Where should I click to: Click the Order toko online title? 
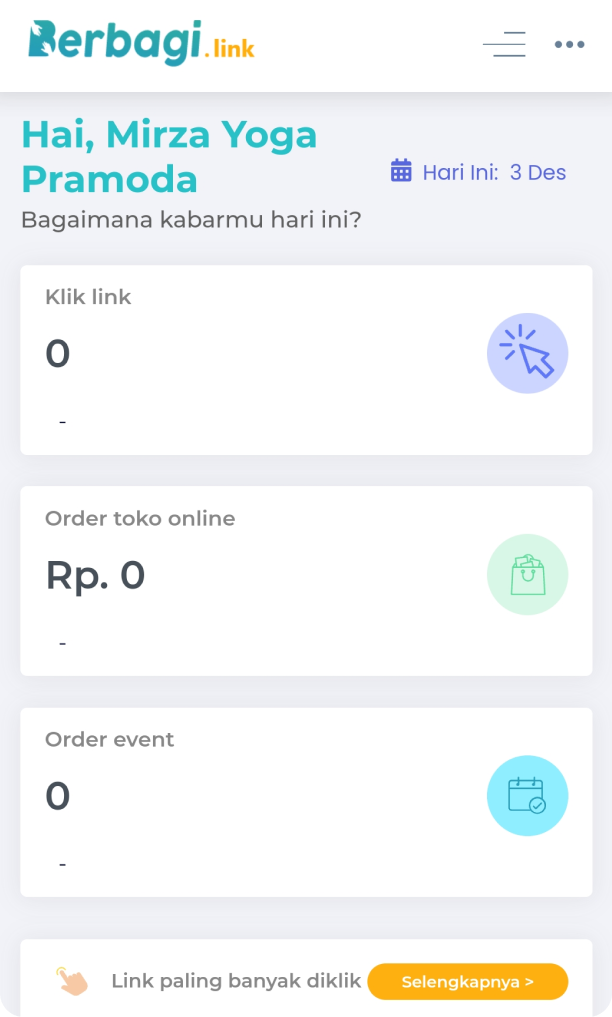(x=140, y=518)
